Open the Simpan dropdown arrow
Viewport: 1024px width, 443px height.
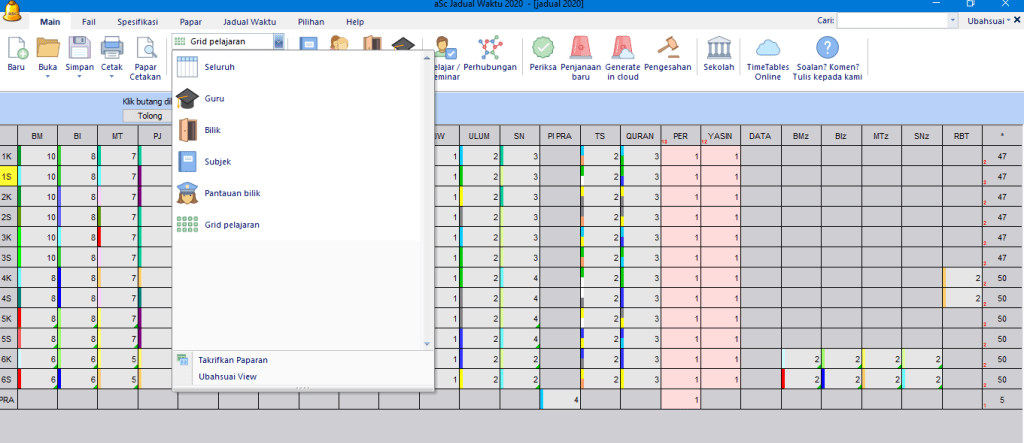click(x=80, y=76)
